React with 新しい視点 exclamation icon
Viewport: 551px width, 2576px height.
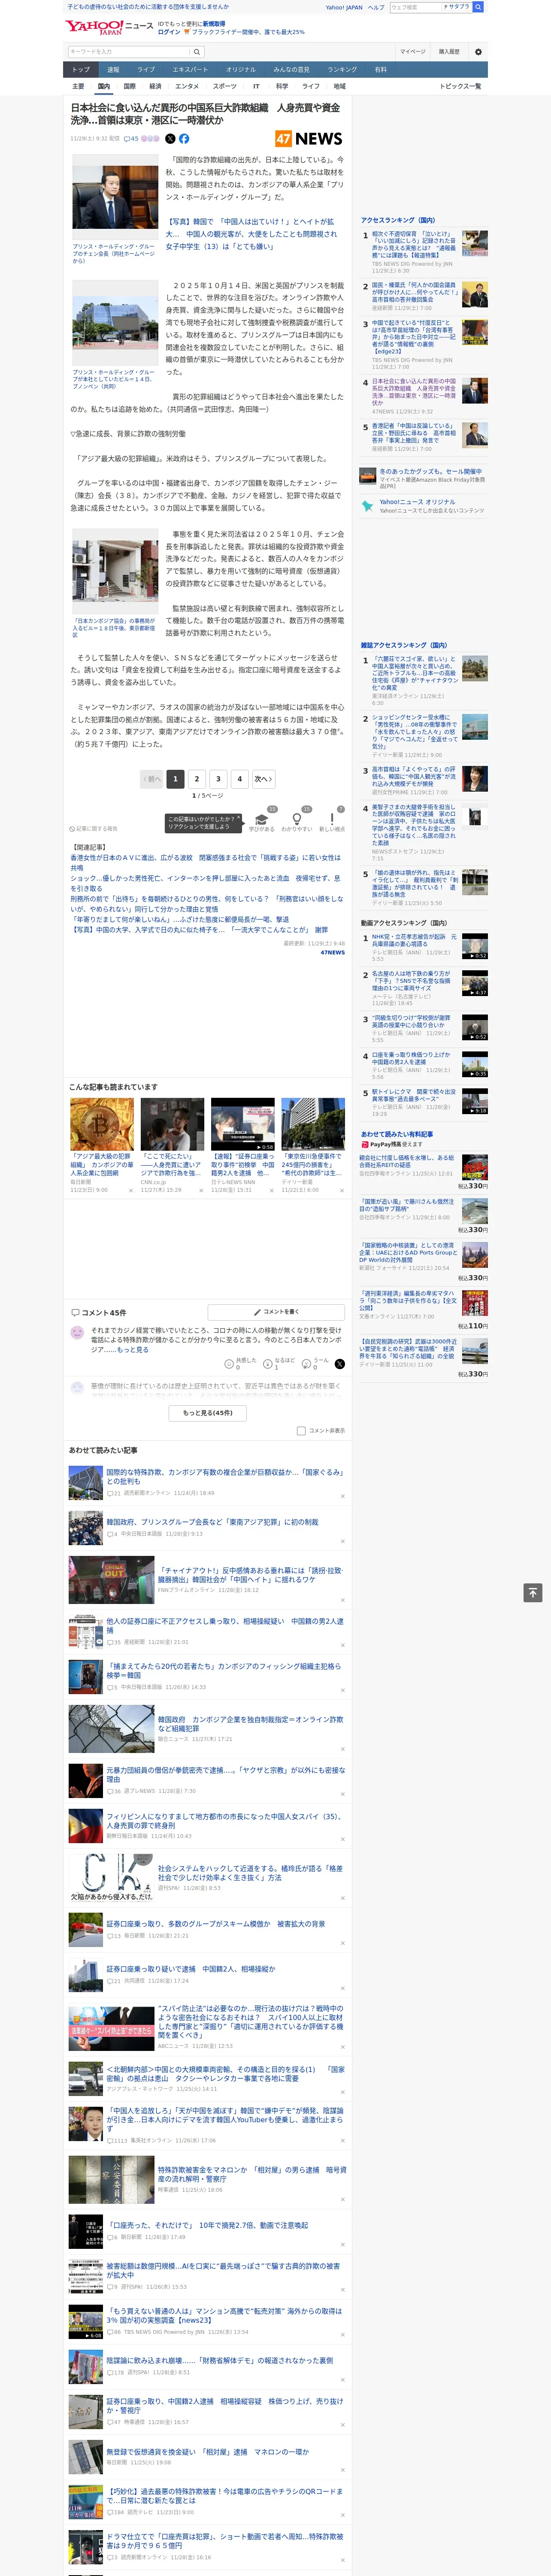332,820
